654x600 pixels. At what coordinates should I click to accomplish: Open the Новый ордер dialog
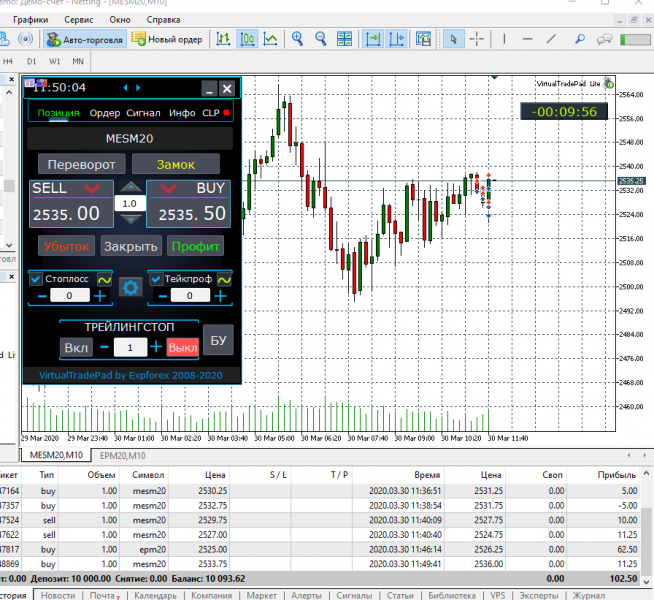tap(167, 40)
